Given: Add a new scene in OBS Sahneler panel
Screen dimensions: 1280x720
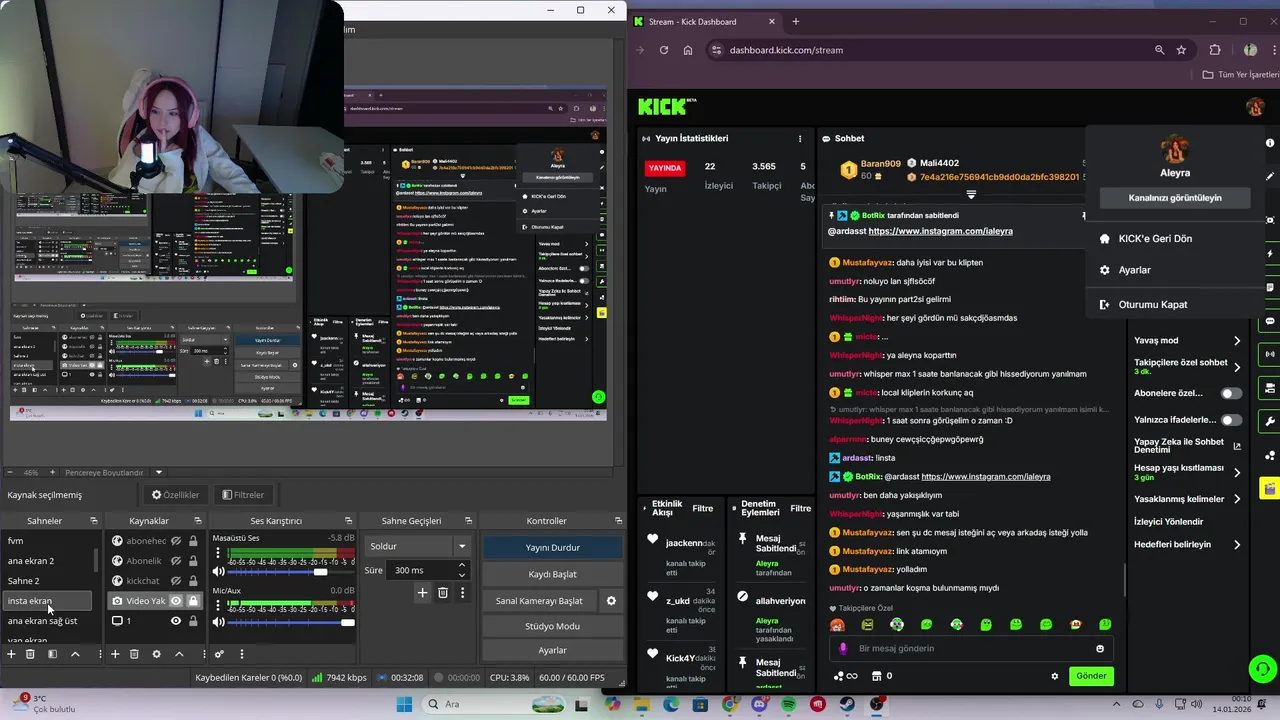Looking at the screenshot, I should point(11,654).
